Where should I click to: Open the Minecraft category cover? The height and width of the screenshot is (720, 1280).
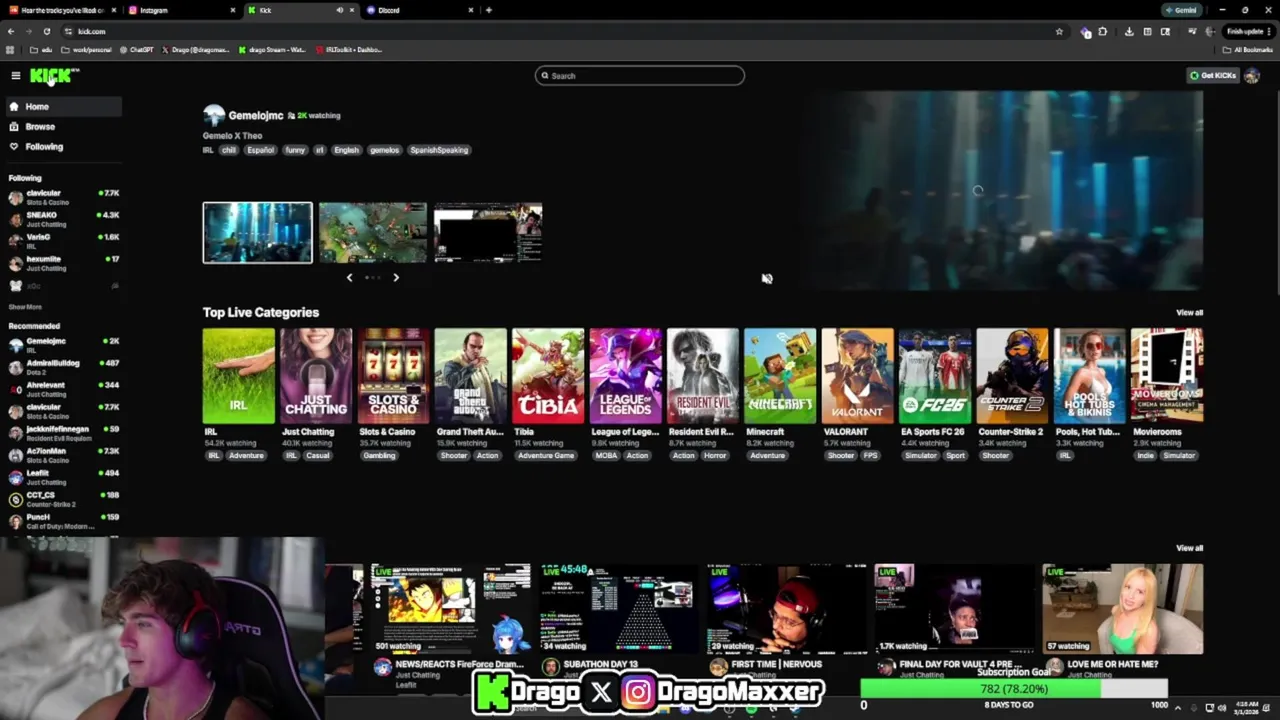click(780, 376)
